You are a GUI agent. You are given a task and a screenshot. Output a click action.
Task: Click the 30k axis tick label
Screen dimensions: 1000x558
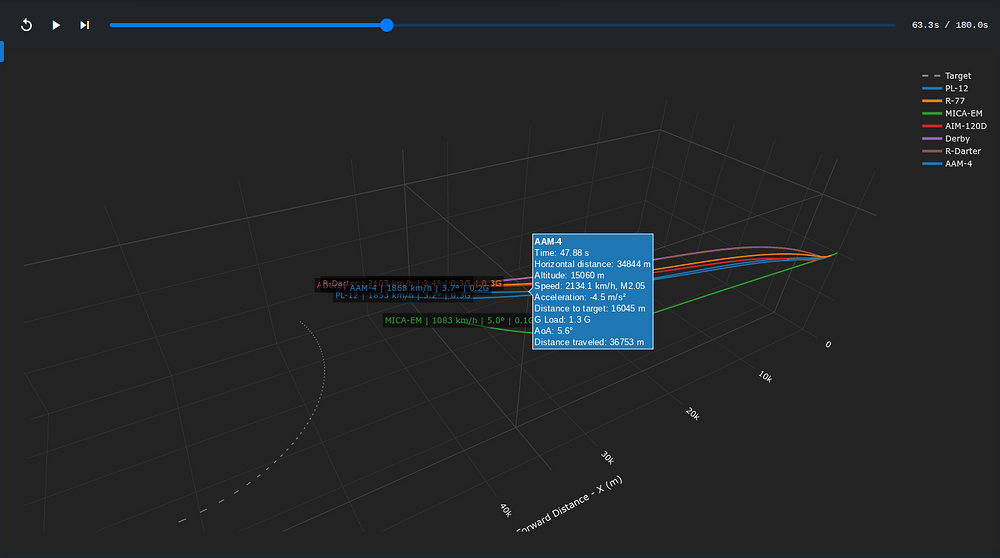(x=607, y=457)
